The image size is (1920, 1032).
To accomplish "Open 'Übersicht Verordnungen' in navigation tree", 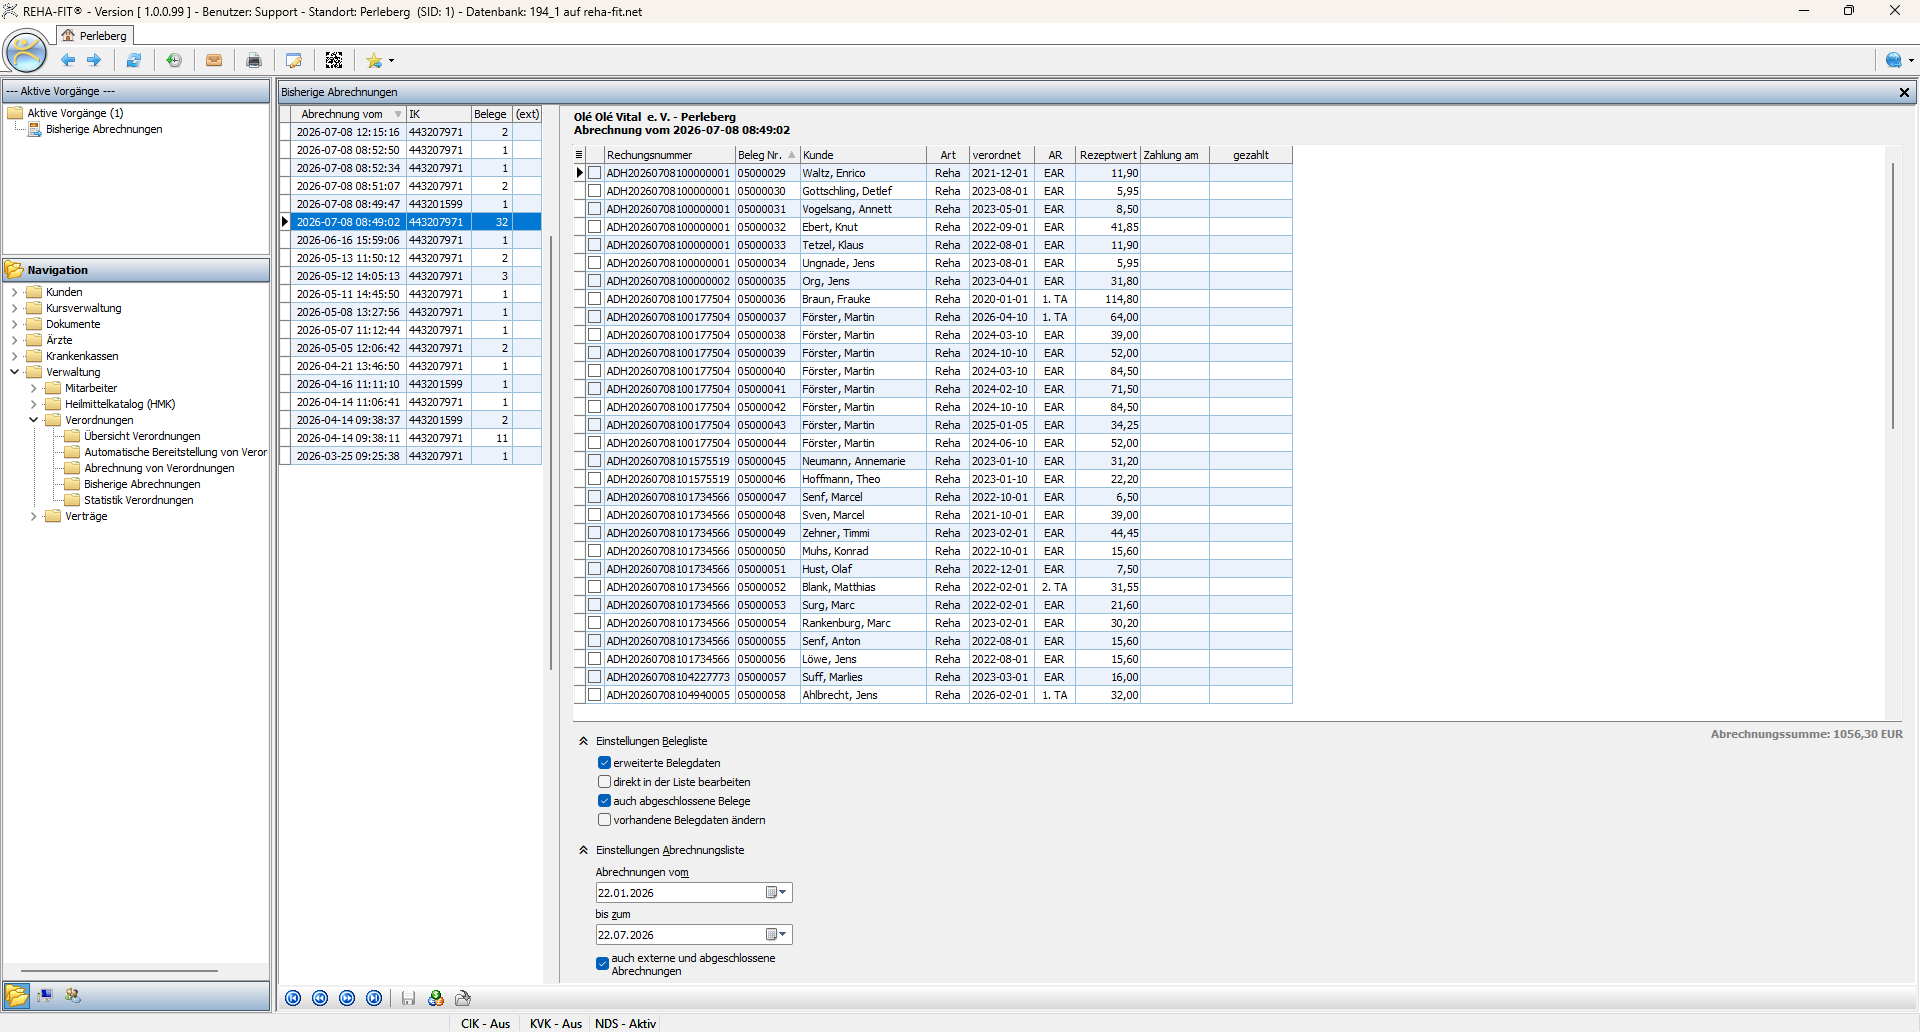I will pos(142,436).
